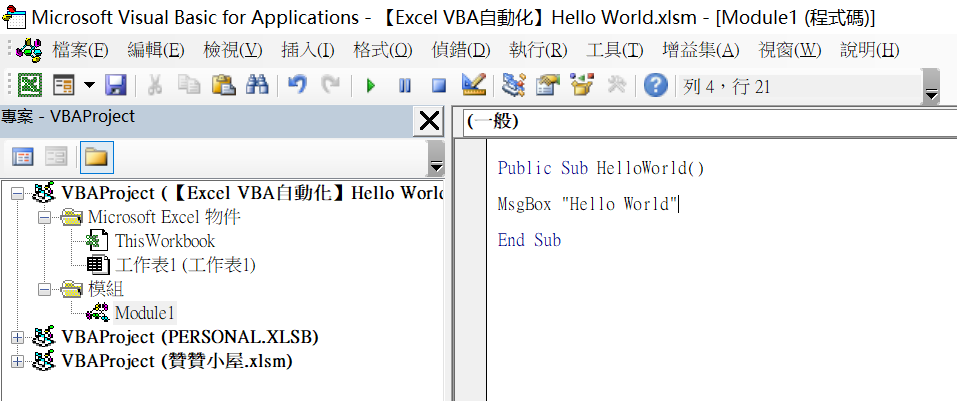Click the View Code icon in project panel

23,158
